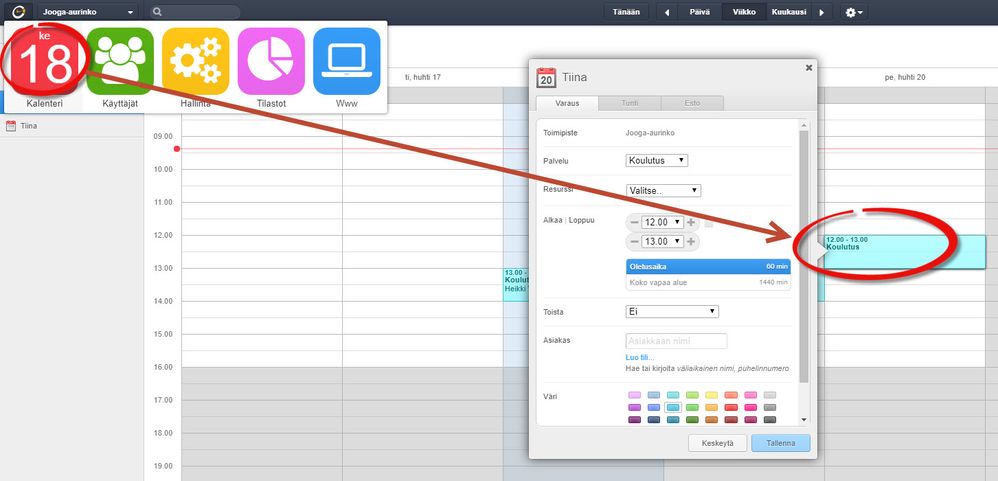Pick the light pink color swatch

635,395
